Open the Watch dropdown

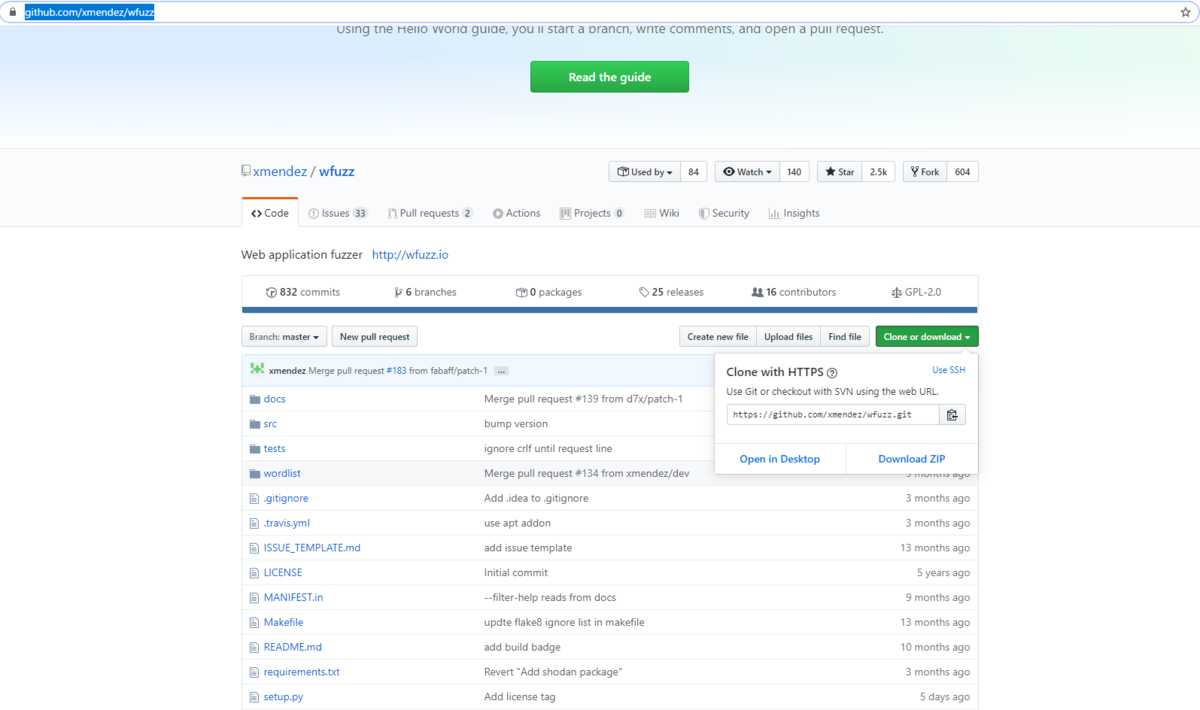[747, 172]
